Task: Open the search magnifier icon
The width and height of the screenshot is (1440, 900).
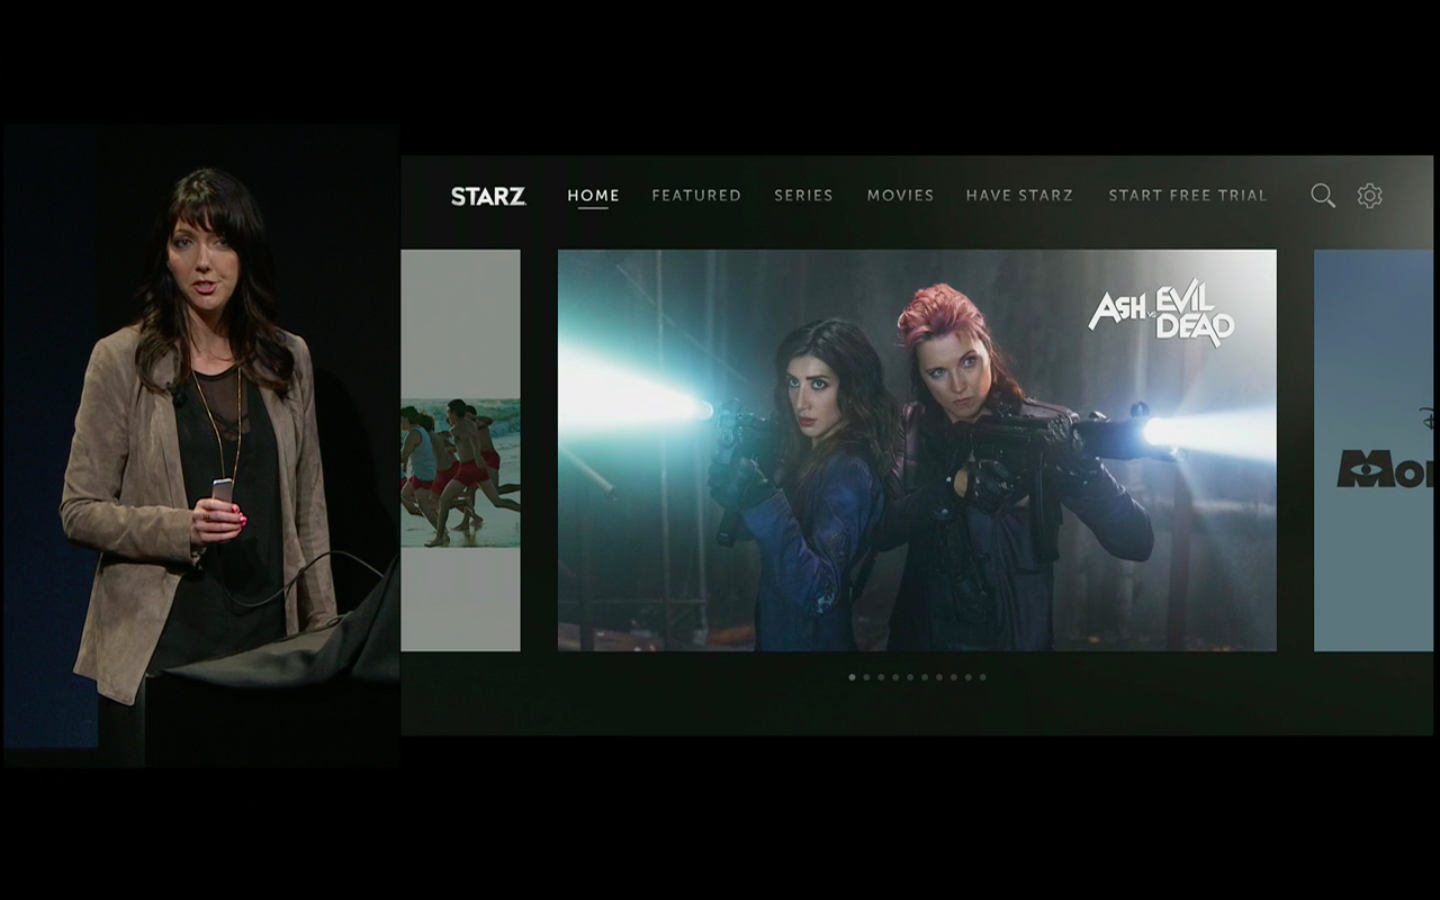Action: click(1323, 196)
